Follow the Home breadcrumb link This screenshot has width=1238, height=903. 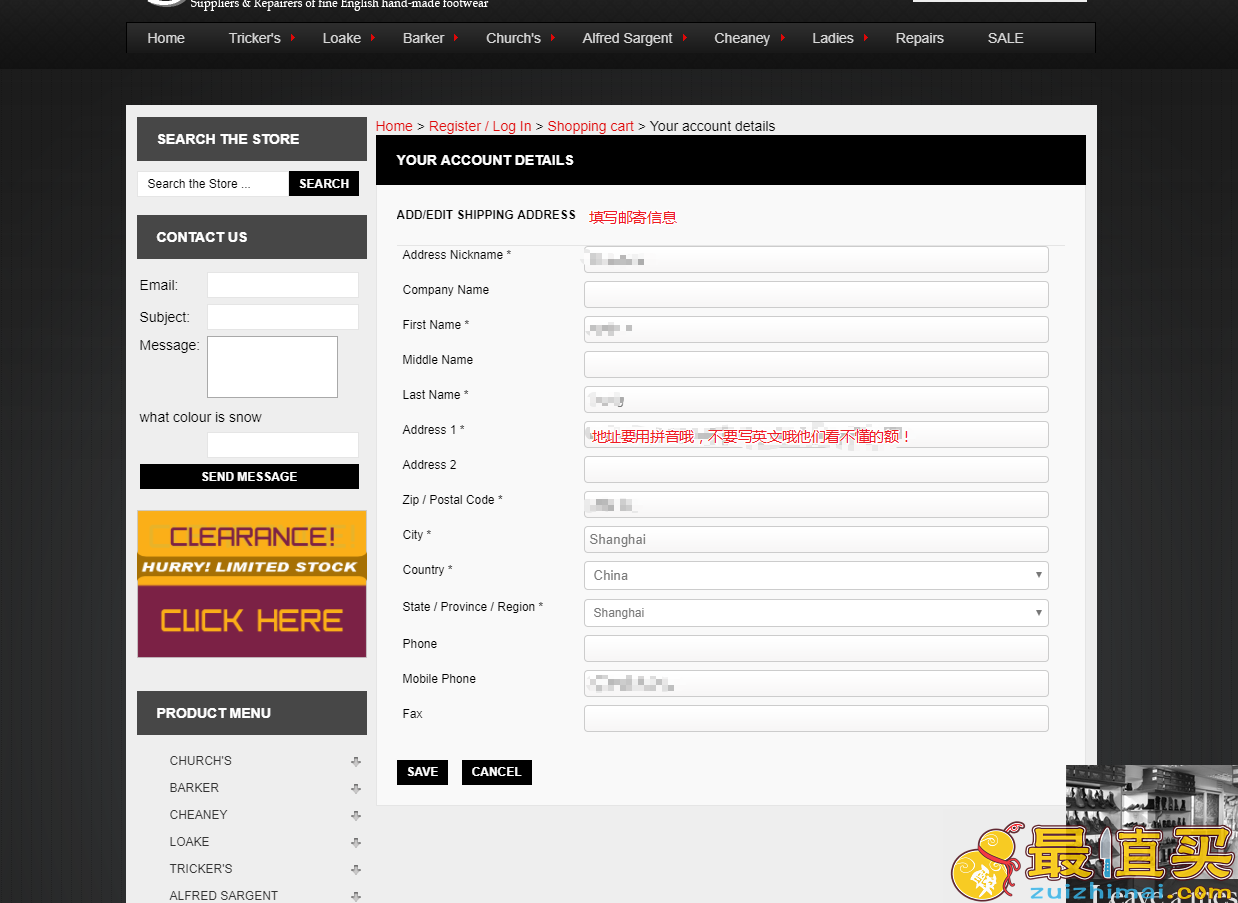click(x=394, y=126)
